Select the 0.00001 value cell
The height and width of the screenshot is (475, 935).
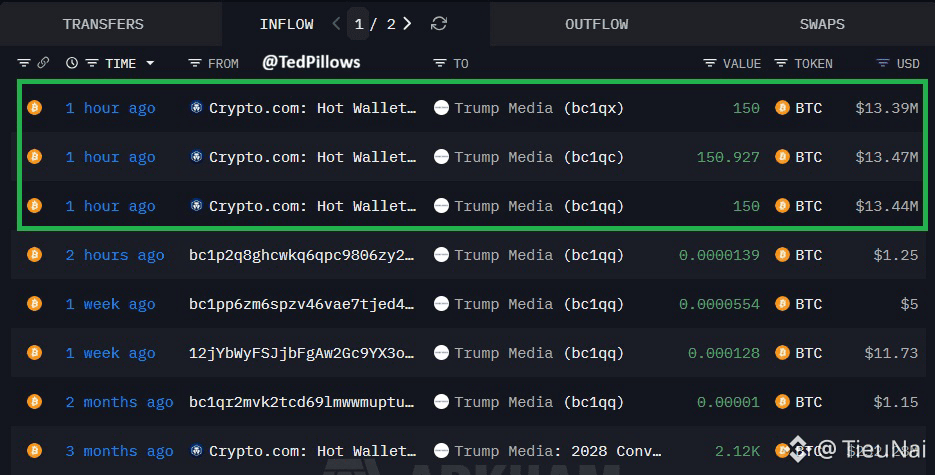point(728,402)
